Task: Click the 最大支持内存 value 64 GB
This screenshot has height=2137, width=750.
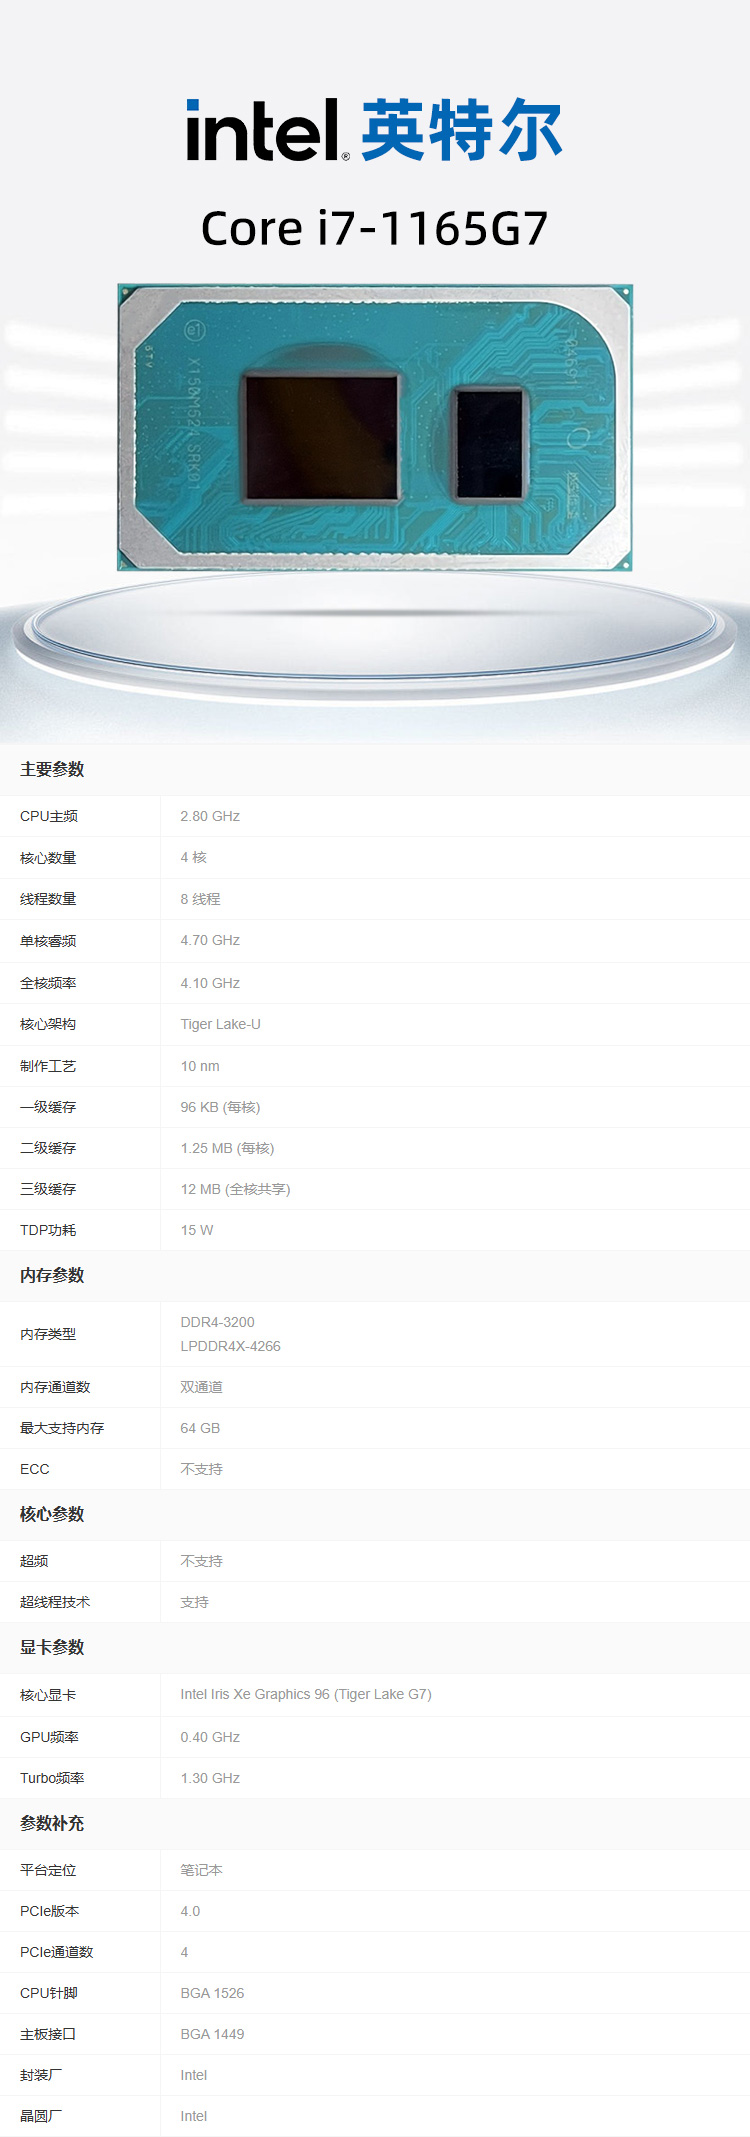Action: point(200,1428)
